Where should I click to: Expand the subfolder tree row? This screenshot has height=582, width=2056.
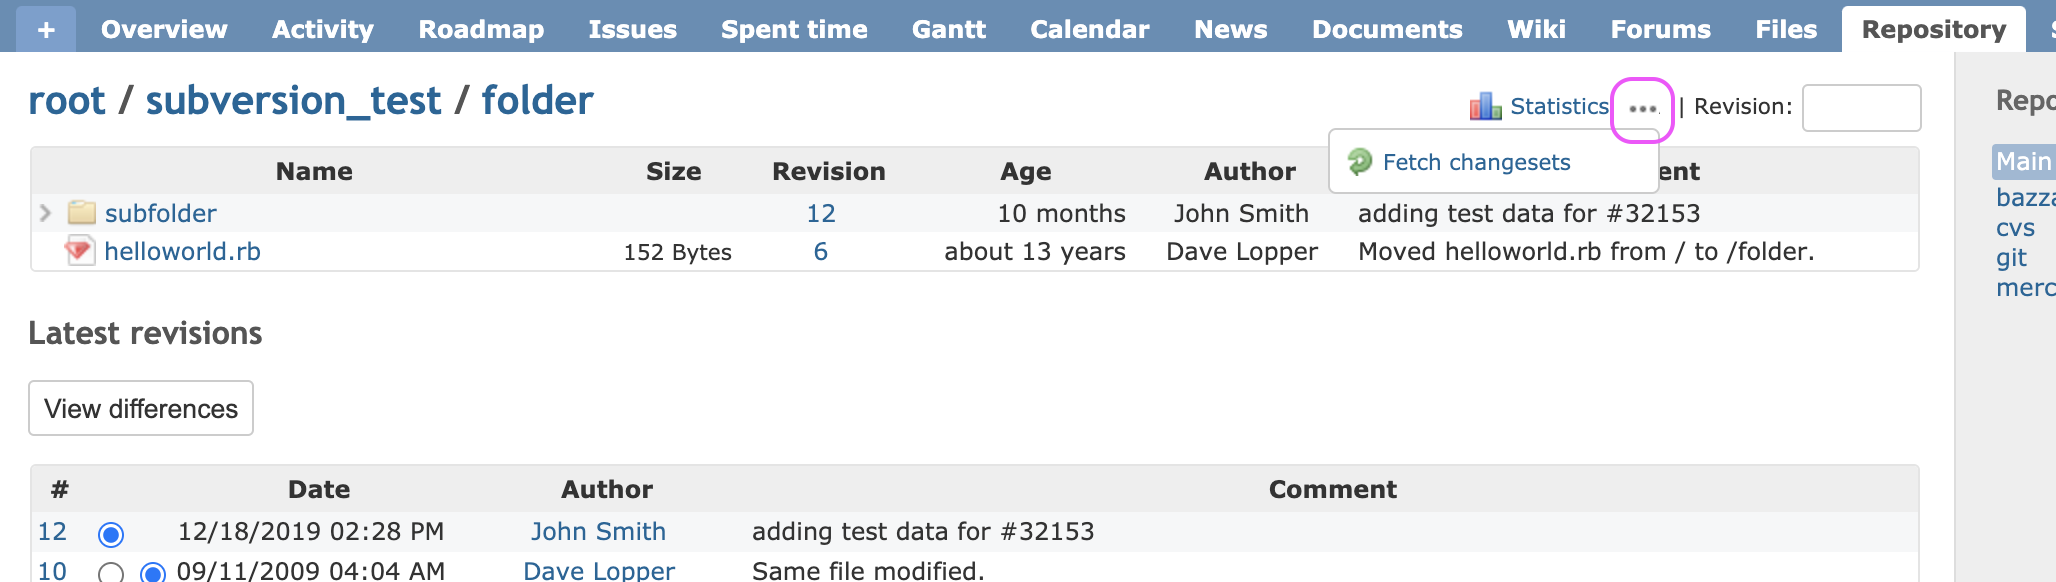click(45, 212)
